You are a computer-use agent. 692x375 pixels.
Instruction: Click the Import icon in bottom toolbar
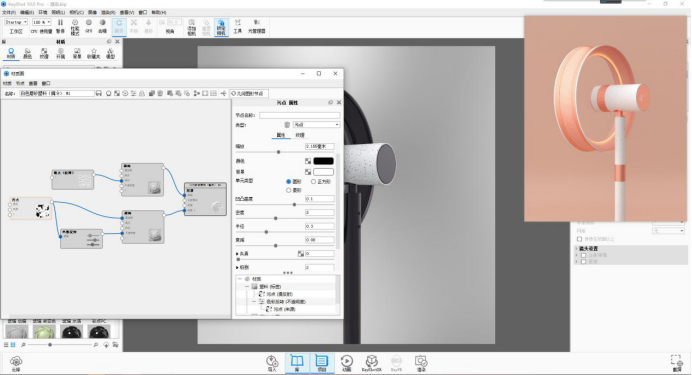point(272,362)
